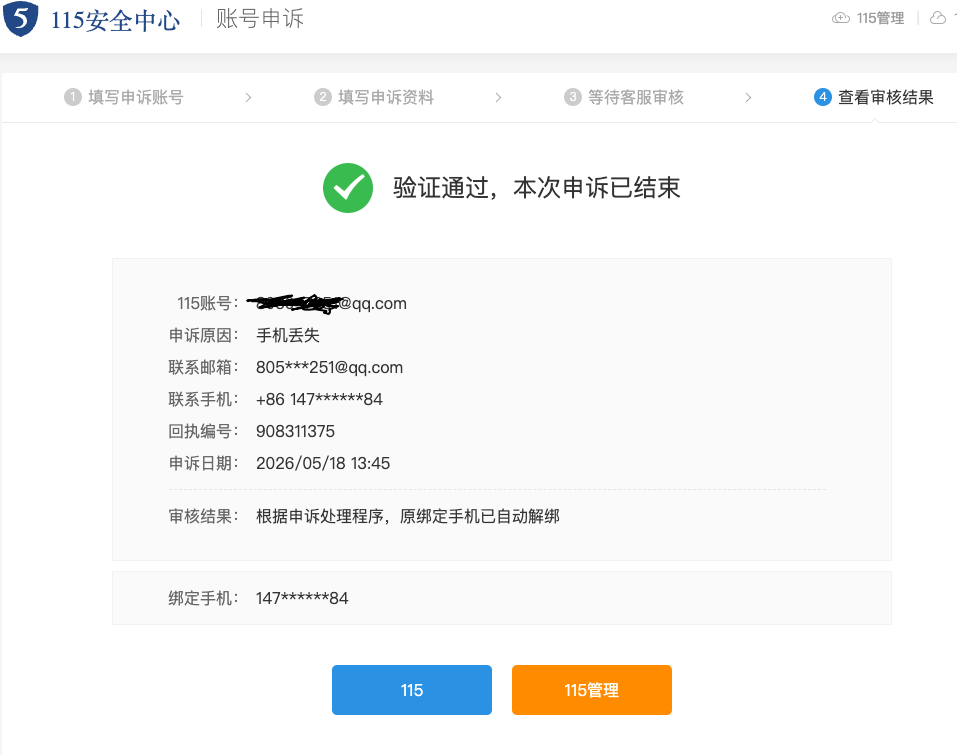This screenshot has height=755, width=957.
Task: Click review result text 原绑定手机已自动解绑
Action: (x=480, y=517)
